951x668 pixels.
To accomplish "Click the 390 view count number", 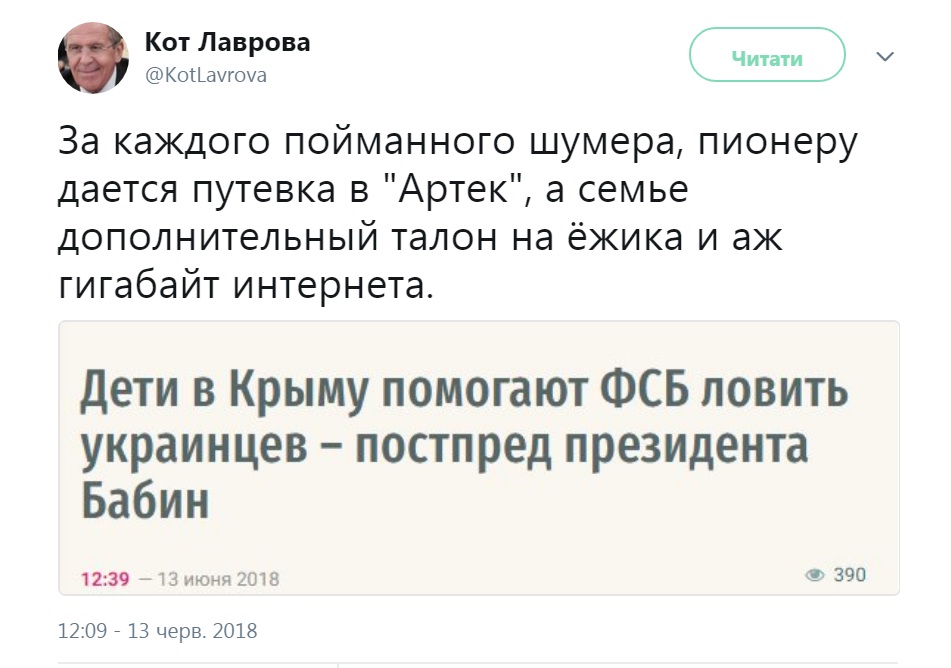I will click(850, 575).
